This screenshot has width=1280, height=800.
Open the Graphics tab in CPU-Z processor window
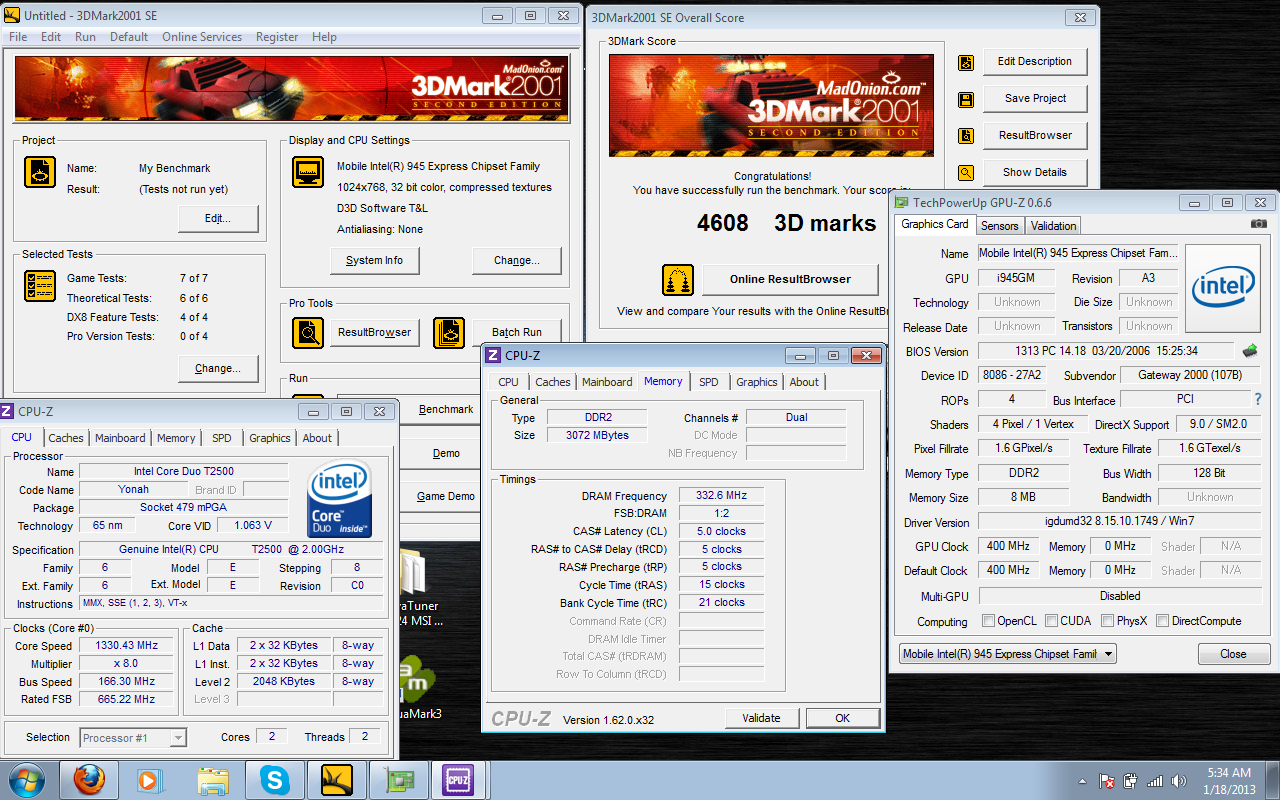click(x=270, y=438)
